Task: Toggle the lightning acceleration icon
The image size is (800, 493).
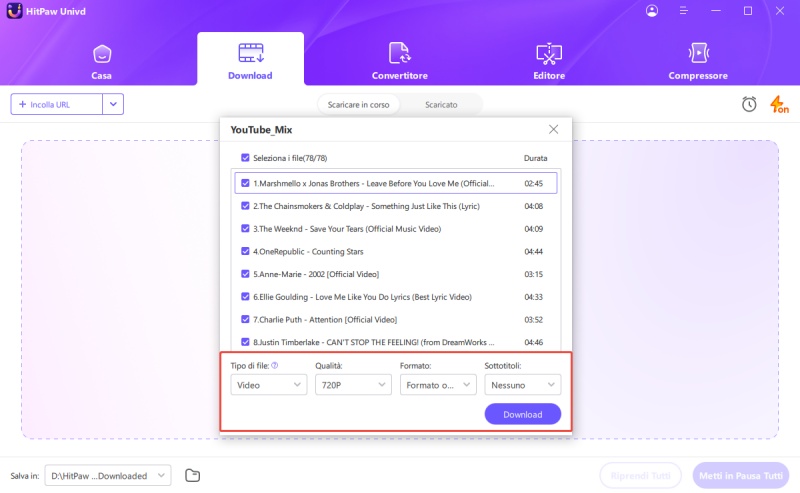Action: 779,104
